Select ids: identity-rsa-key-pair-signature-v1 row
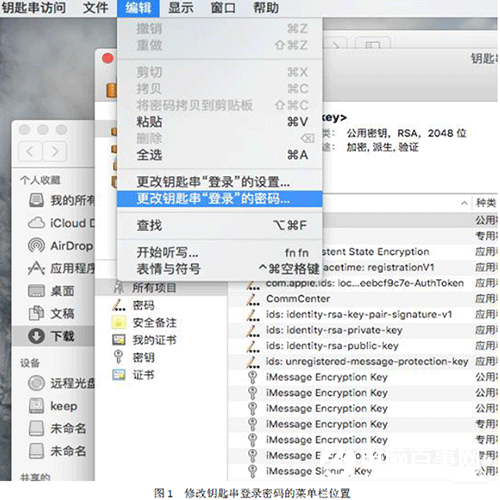Viewport: 500px width, 500px height. (x=362, y=315)
